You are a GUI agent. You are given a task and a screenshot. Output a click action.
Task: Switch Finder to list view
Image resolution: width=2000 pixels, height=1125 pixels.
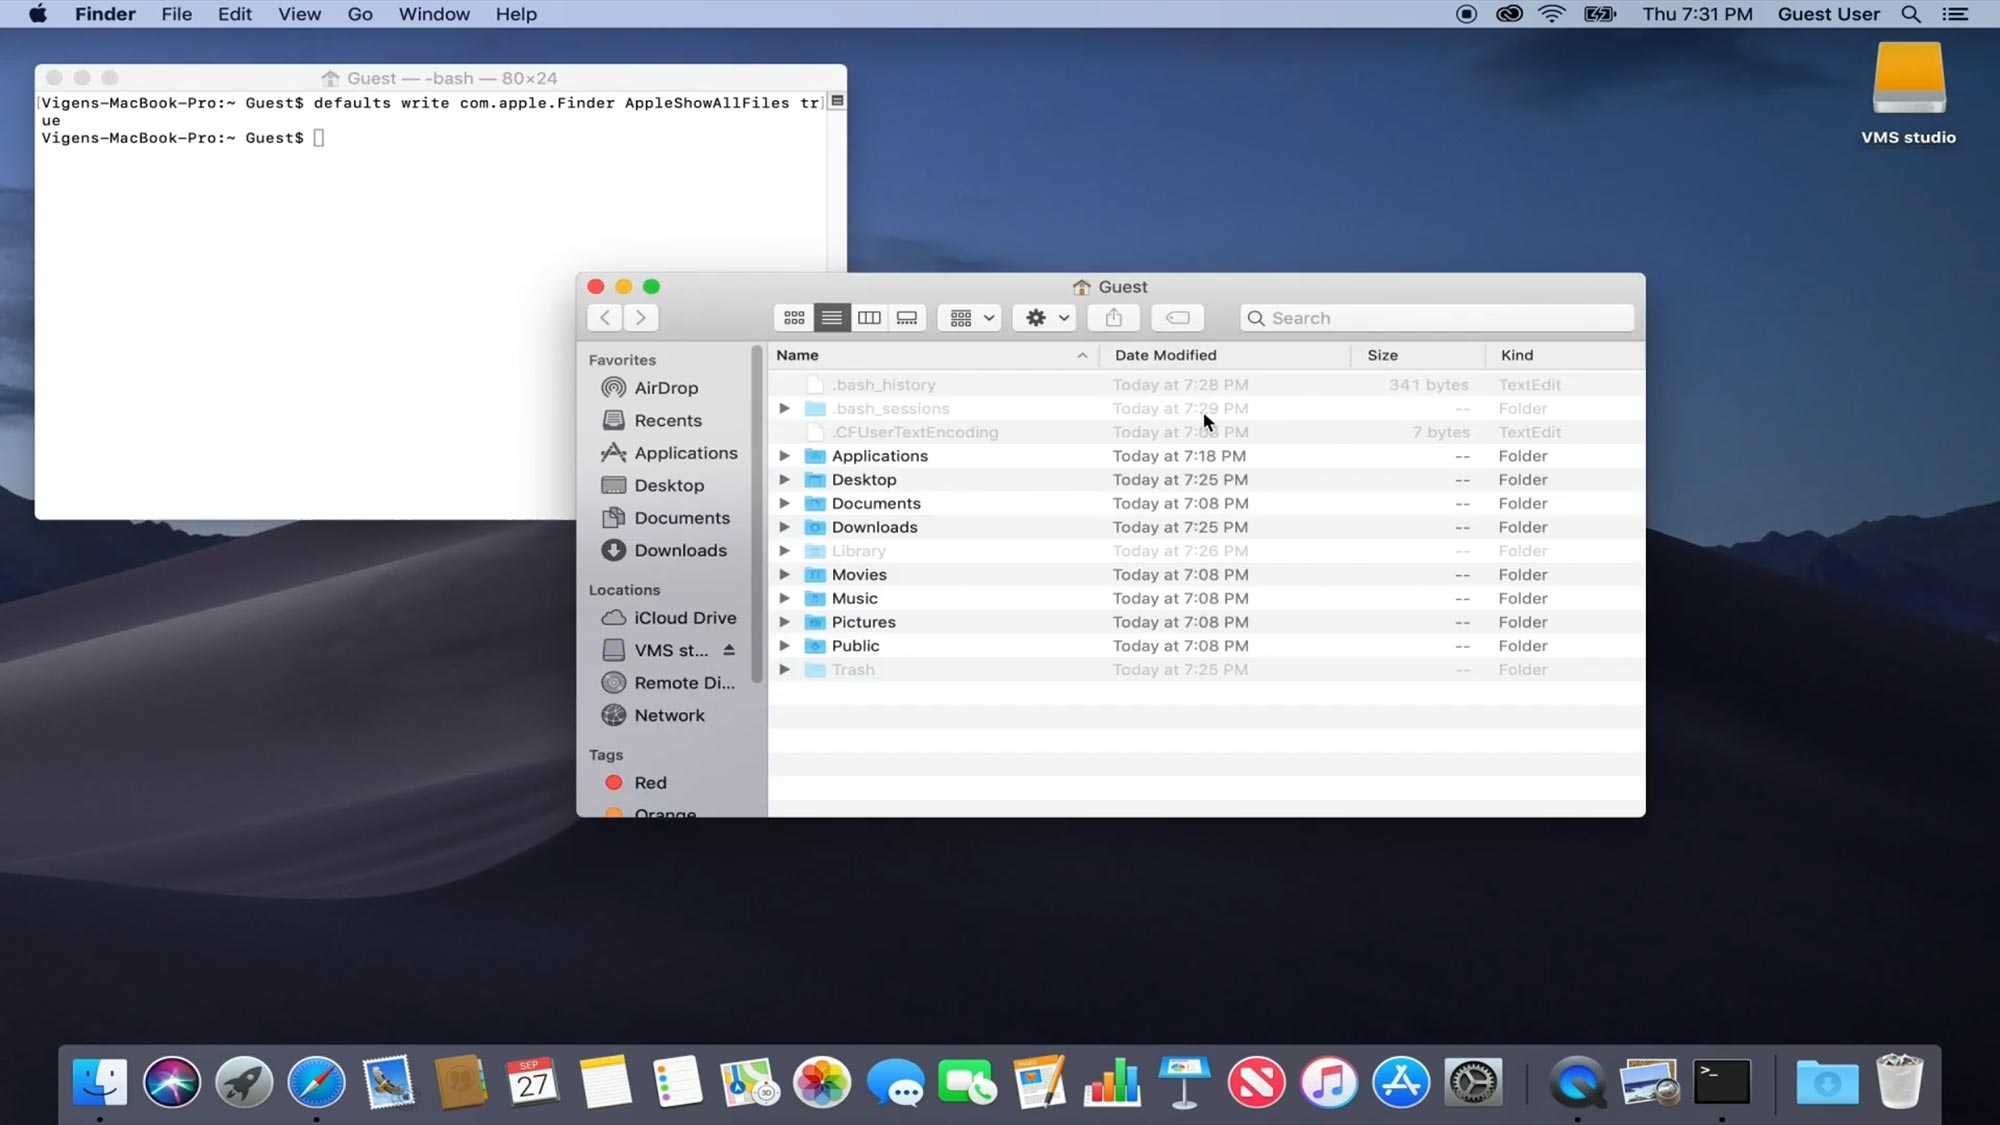831,318
